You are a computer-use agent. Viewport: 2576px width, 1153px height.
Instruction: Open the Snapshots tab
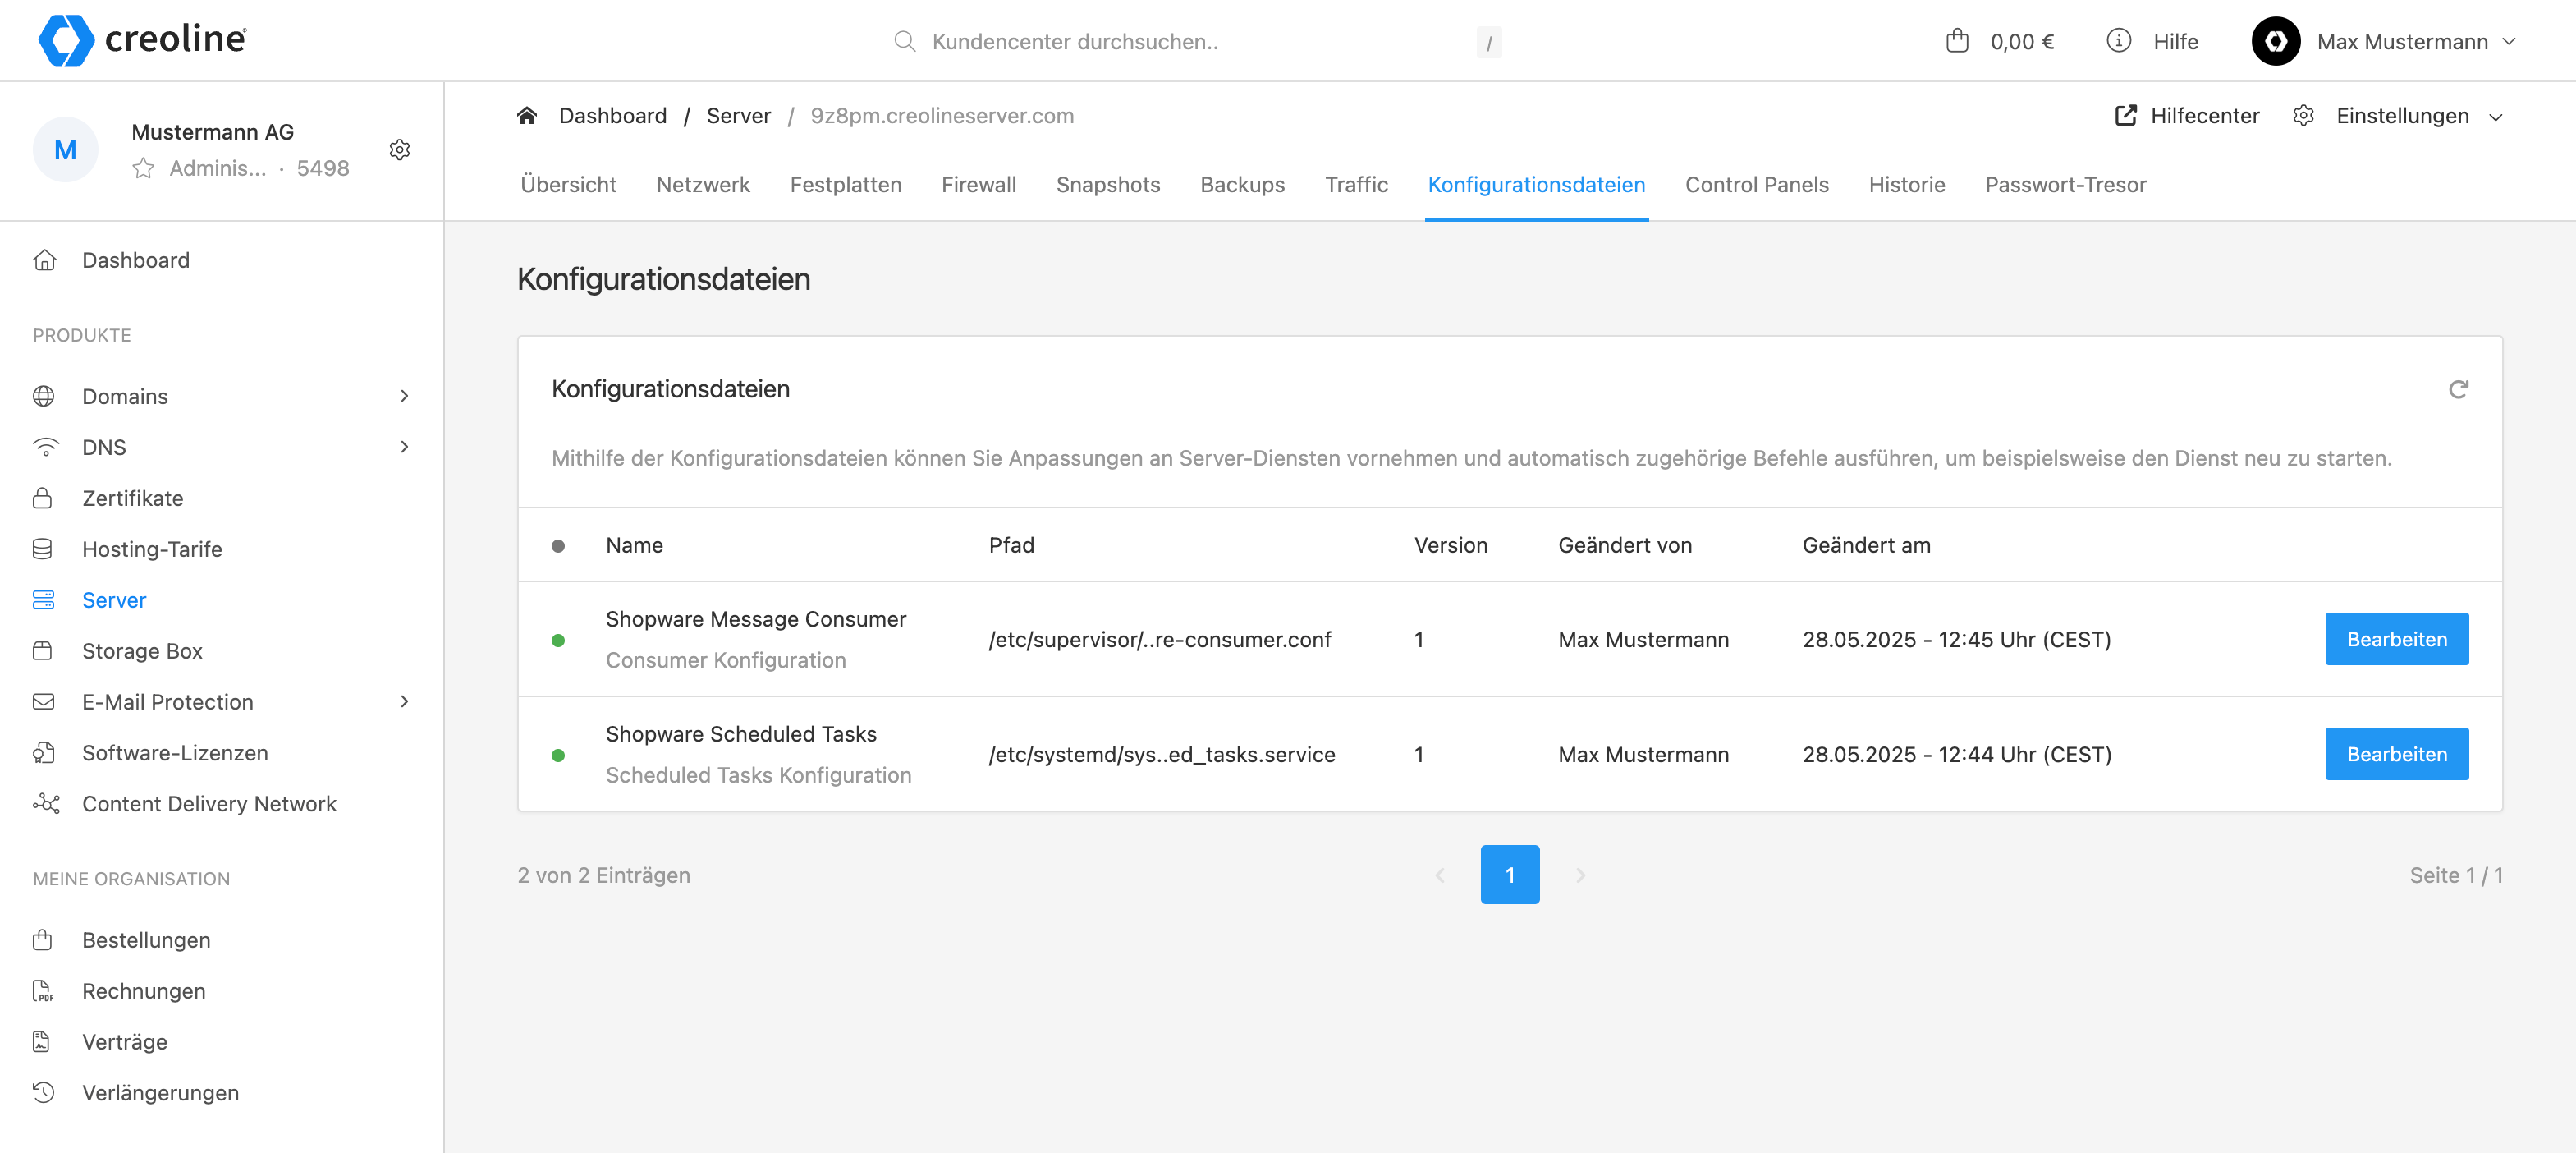(x=1108, y=185)
